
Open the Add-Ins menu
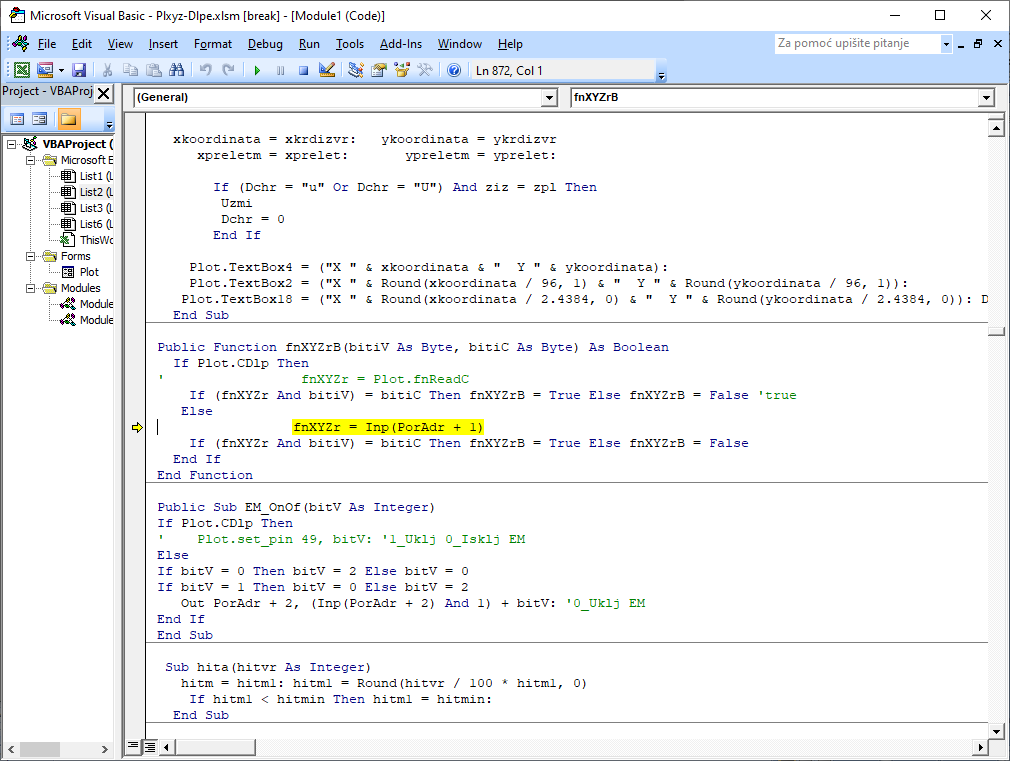tap(401, 44)
